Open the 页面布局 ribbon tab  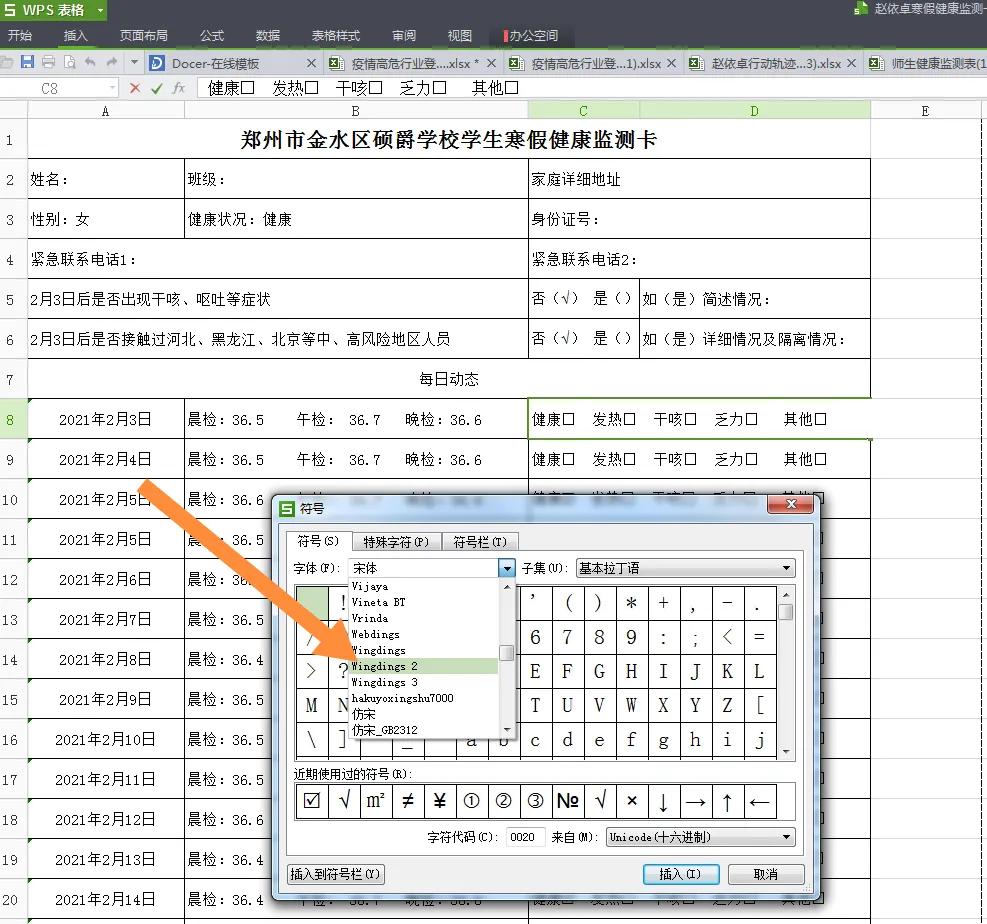(144, 35)
